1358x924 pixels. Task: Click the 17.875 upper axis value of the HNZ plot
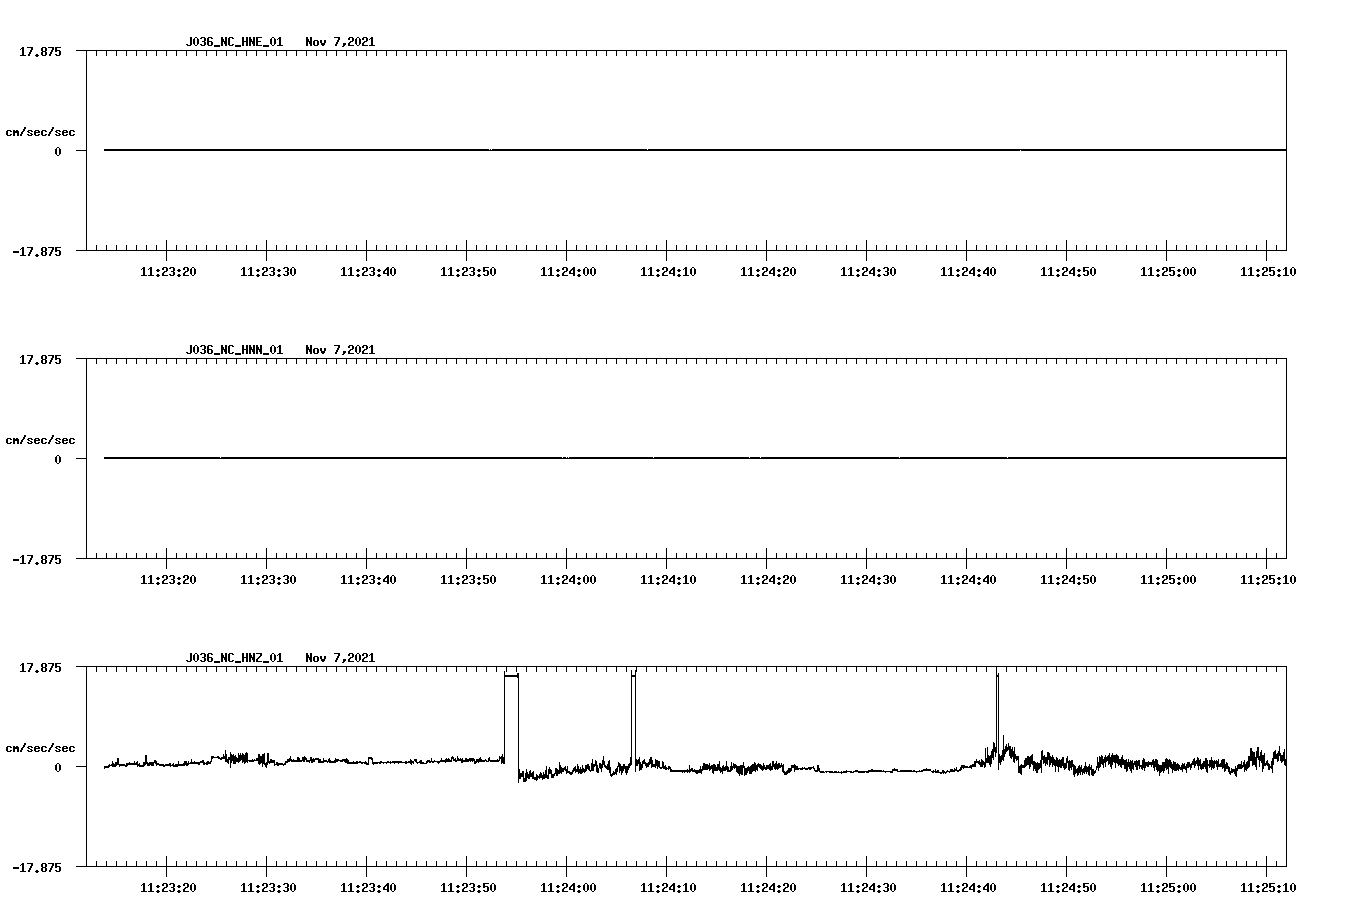(x=40, y=667)
